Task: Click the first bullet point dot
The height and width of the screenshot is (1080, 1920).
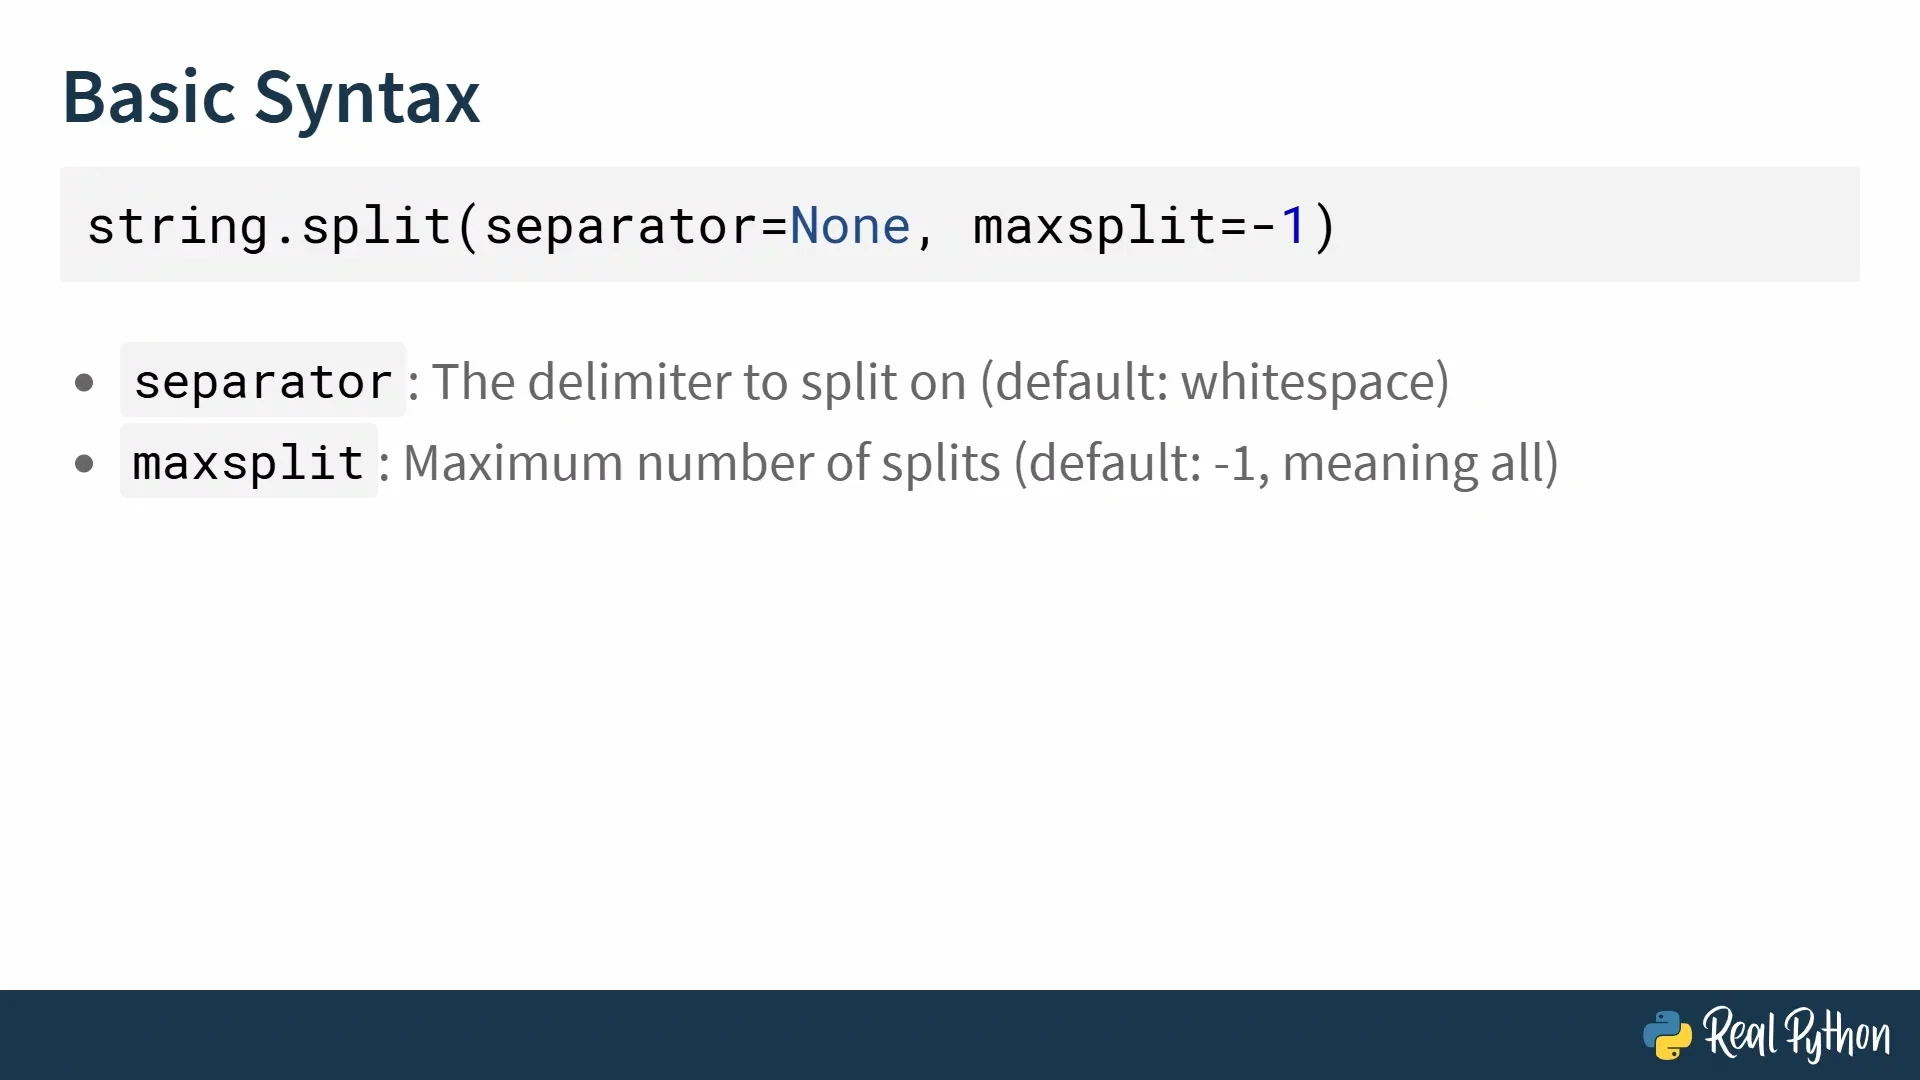Action: click(x=84, y=382)
